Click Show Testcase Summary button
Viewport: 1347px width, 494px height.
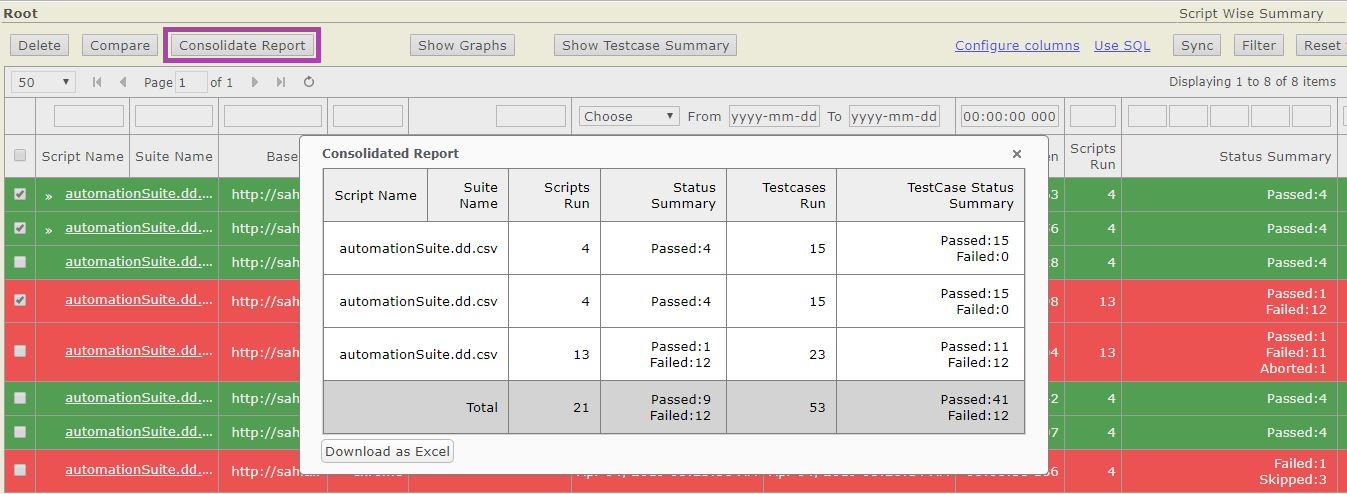(645, 45)
